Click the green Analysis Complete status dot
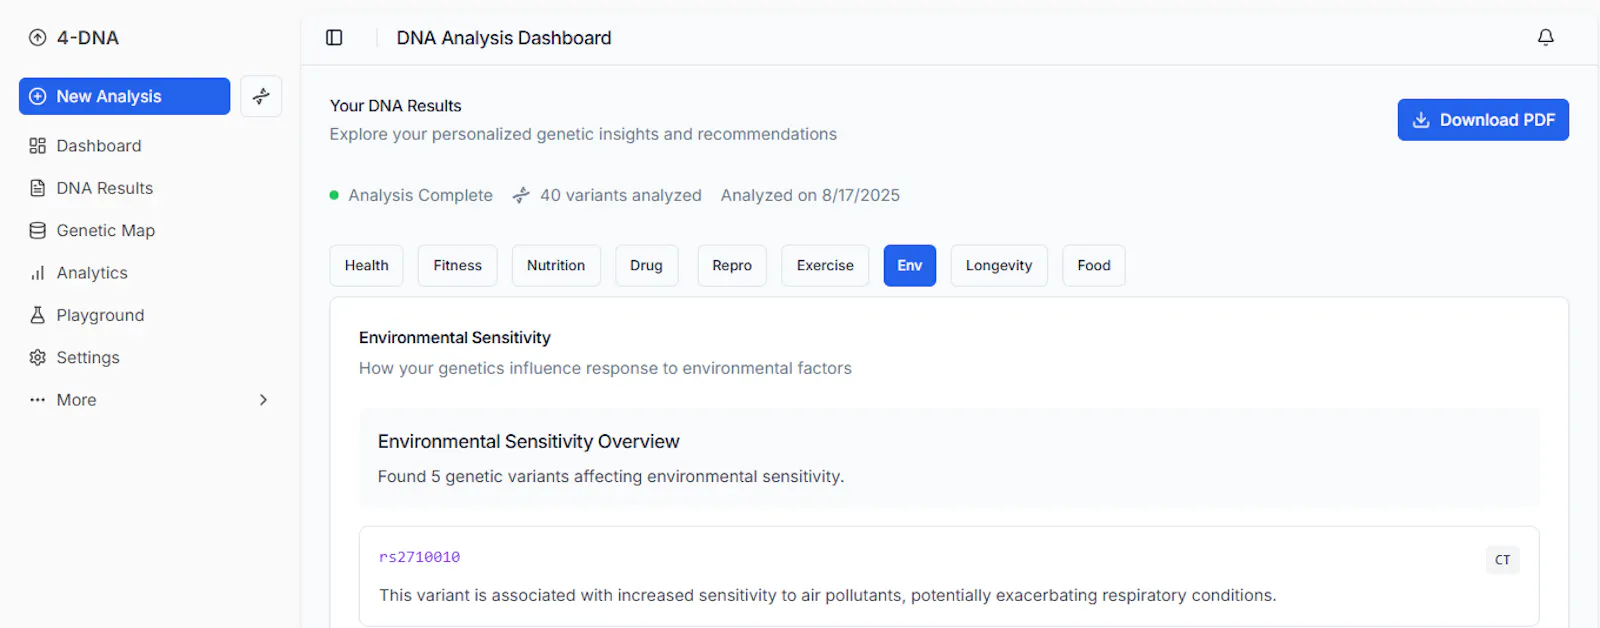The height and width of the screenshot is (628, 1600). [334, 196]
